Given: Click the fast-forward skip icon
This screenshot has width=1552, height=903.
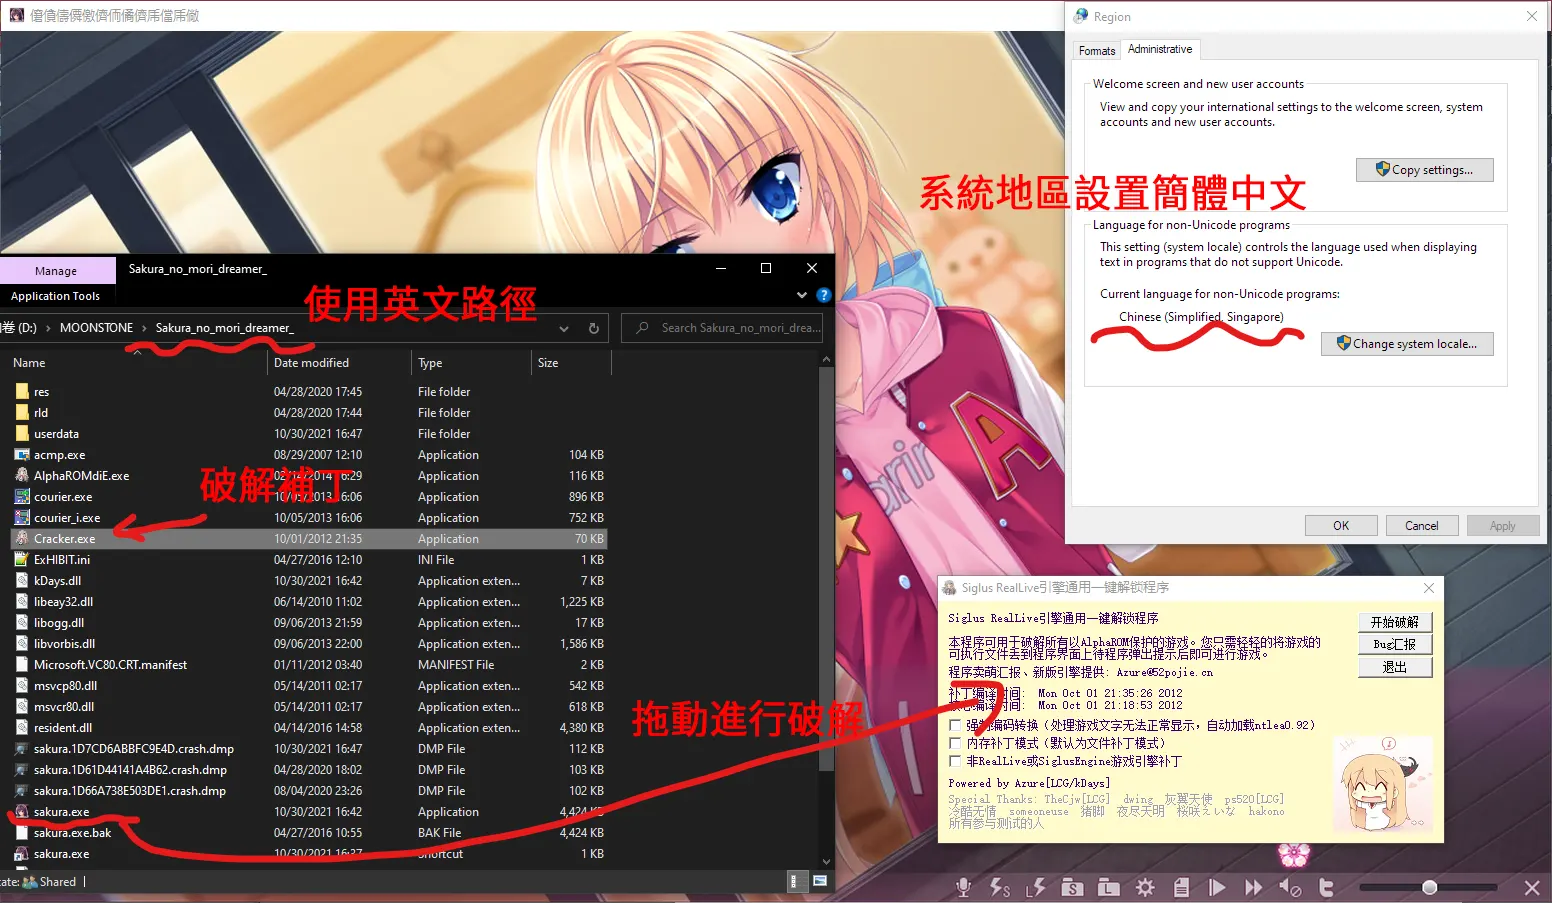Looking at the screenshot, I should click(1253, 887).
